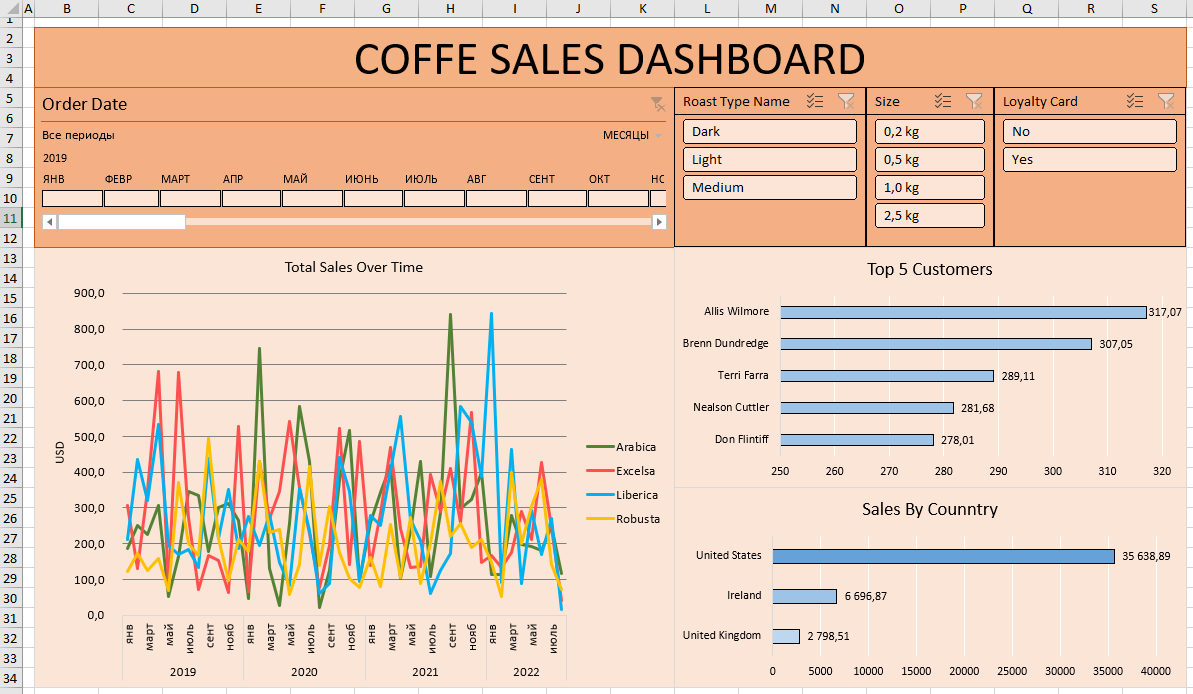Clear the Loyalty Card slicer filter
The image size is (1193, 694).
coord(1166,101)
